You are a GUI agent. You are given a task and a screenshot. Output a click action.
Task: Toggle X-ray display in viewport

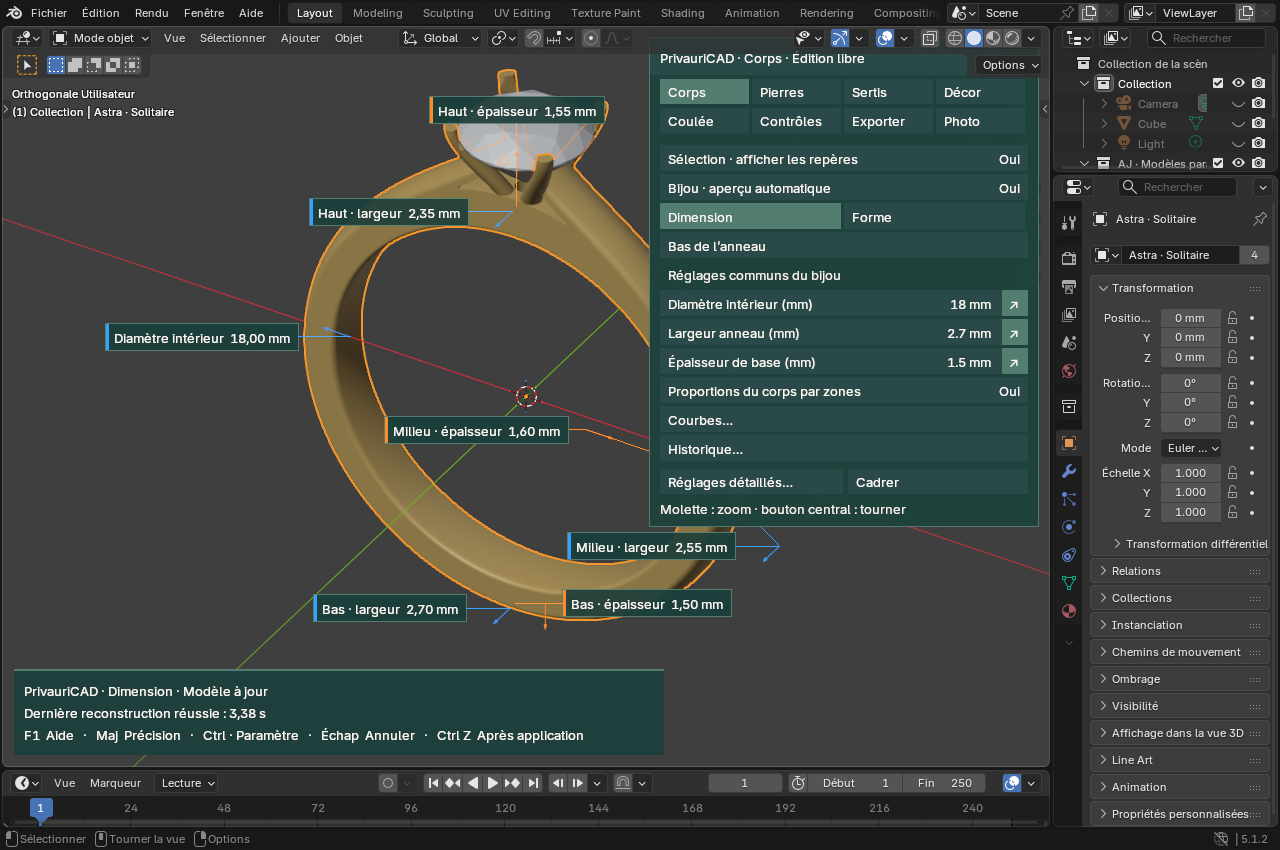coord(929,38)
